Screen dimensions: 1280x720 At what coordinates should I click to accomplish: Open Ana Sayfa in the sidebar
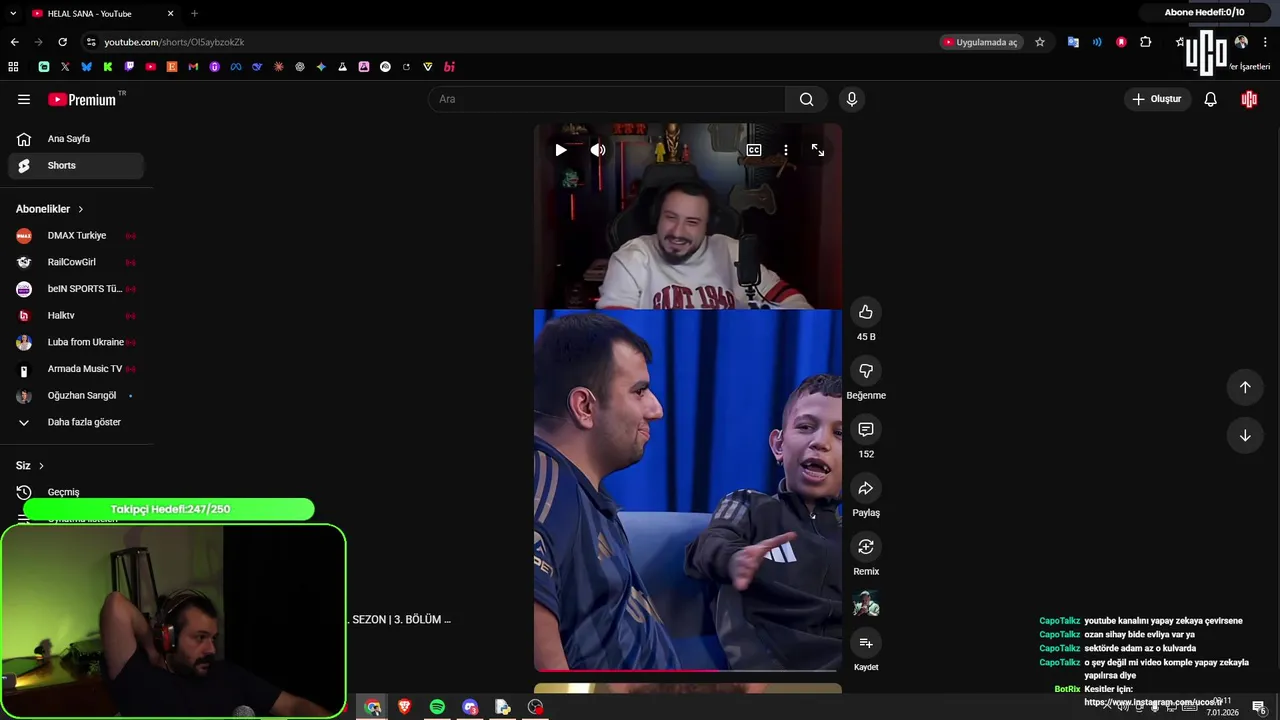tap(76, 139)
